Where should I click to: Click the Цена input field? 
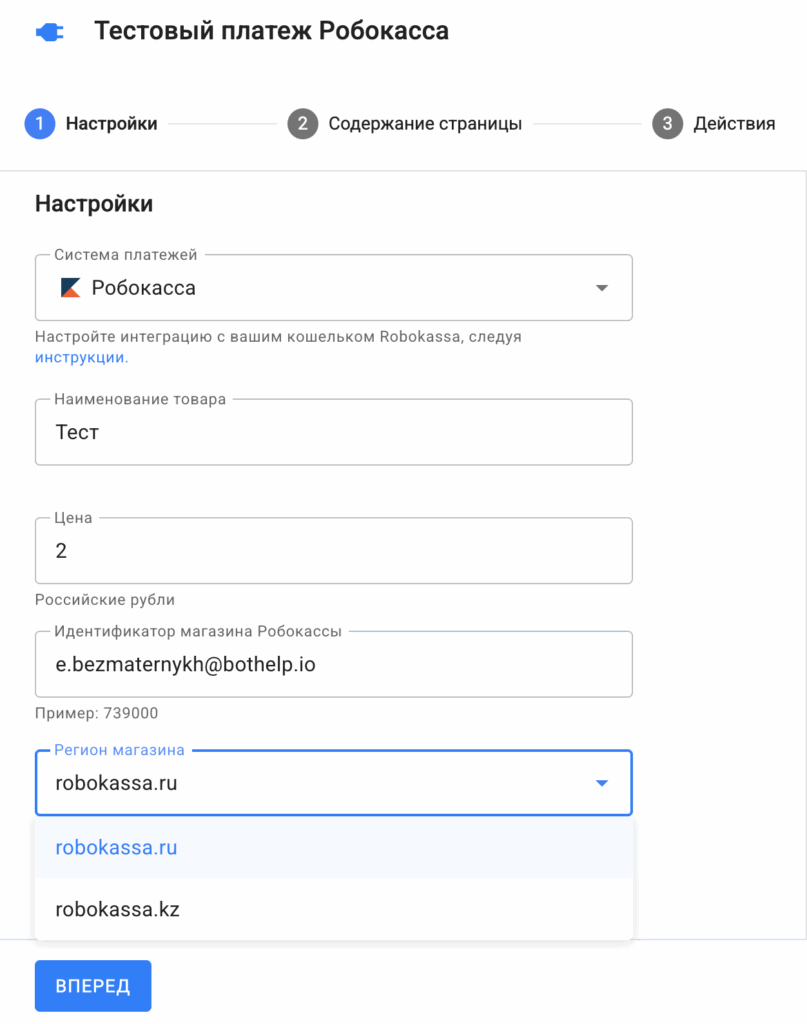tap(333, 551)
